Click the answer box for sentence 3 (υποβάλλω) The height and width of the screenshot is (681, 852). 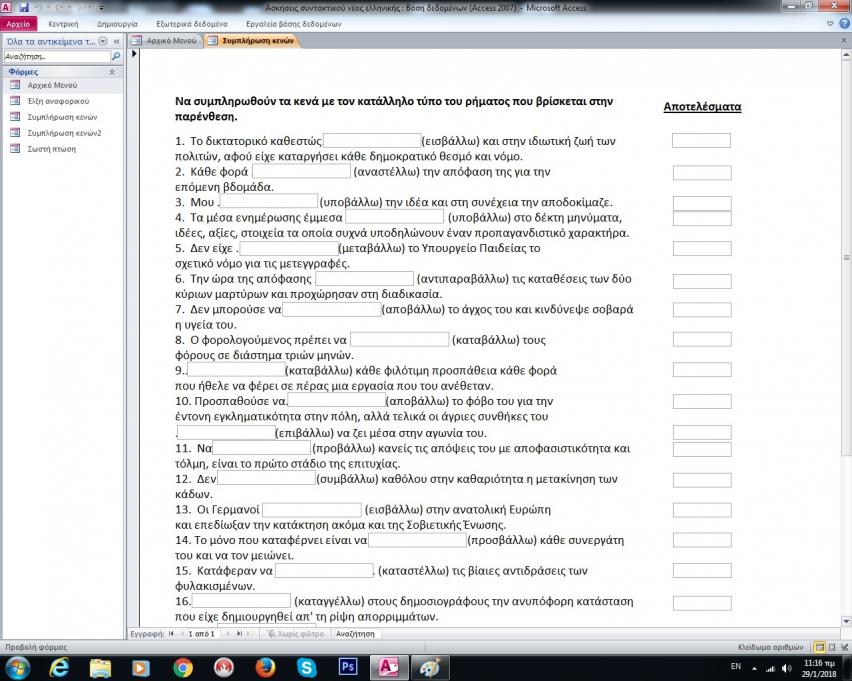click(268, 201)
